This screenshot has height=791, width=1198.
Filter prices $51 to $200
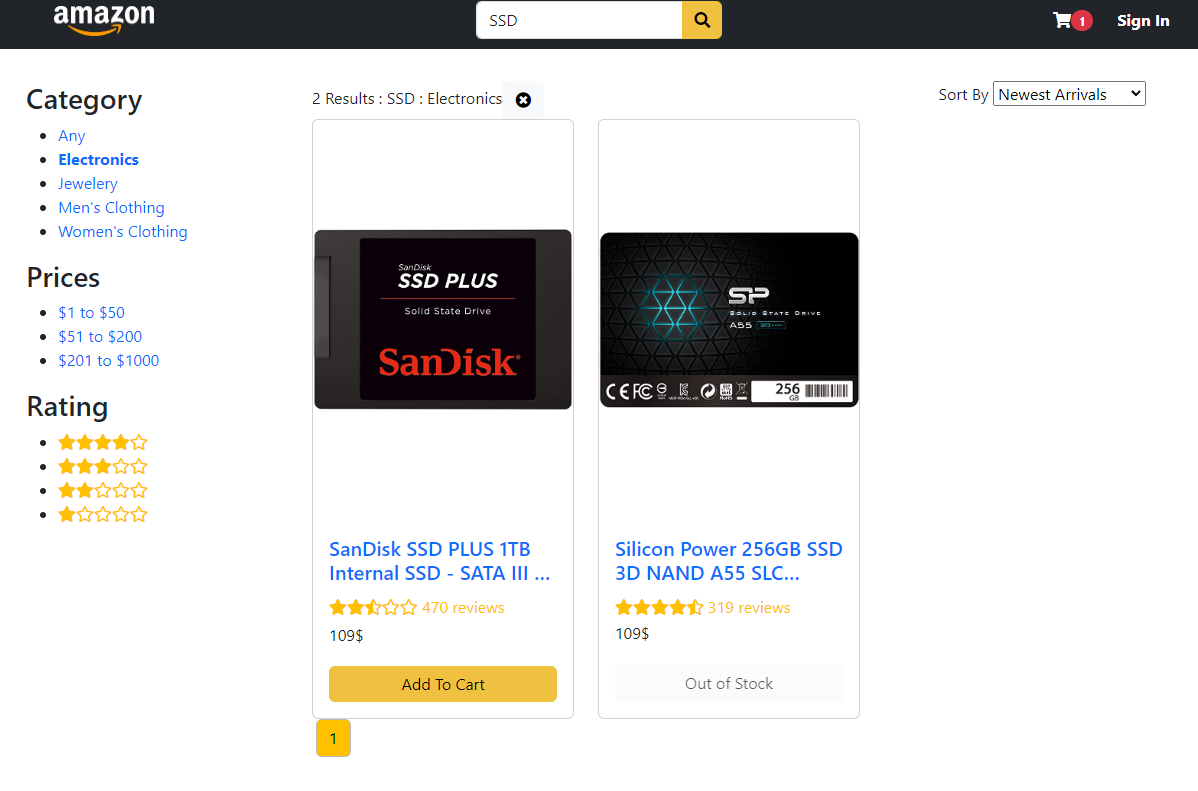point(100,336)
